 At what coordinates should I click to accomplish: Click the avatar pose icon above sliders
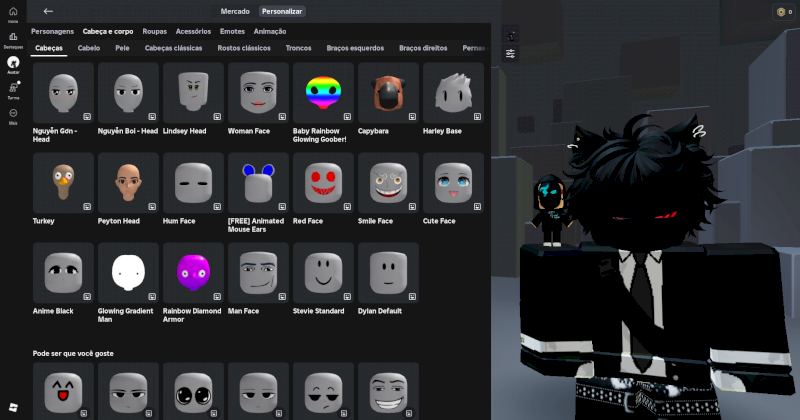(510, 35)
